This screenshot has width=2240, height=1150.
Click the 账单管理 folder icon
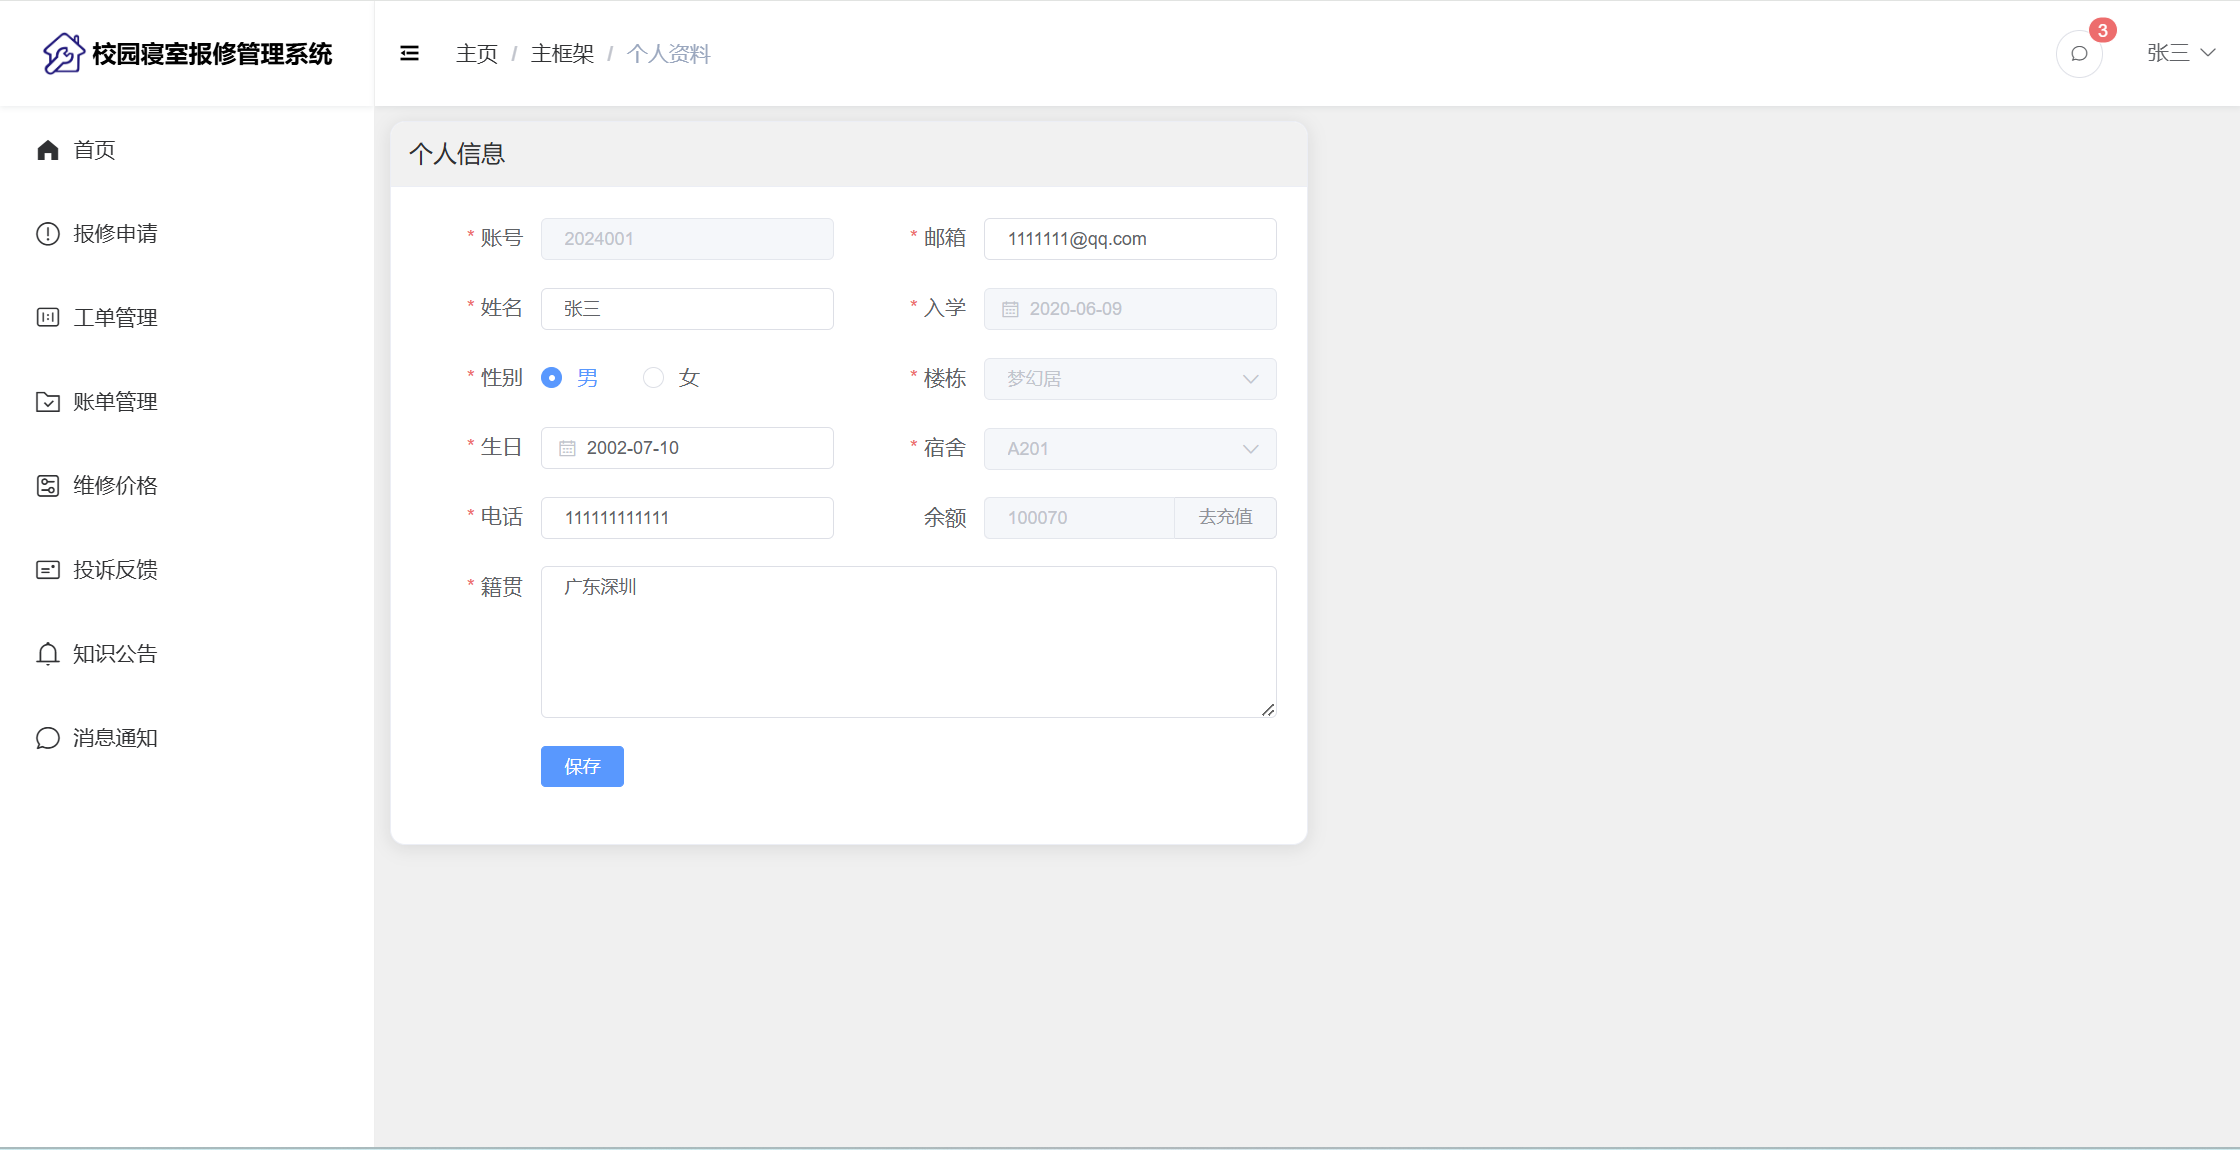pos(48,402)
